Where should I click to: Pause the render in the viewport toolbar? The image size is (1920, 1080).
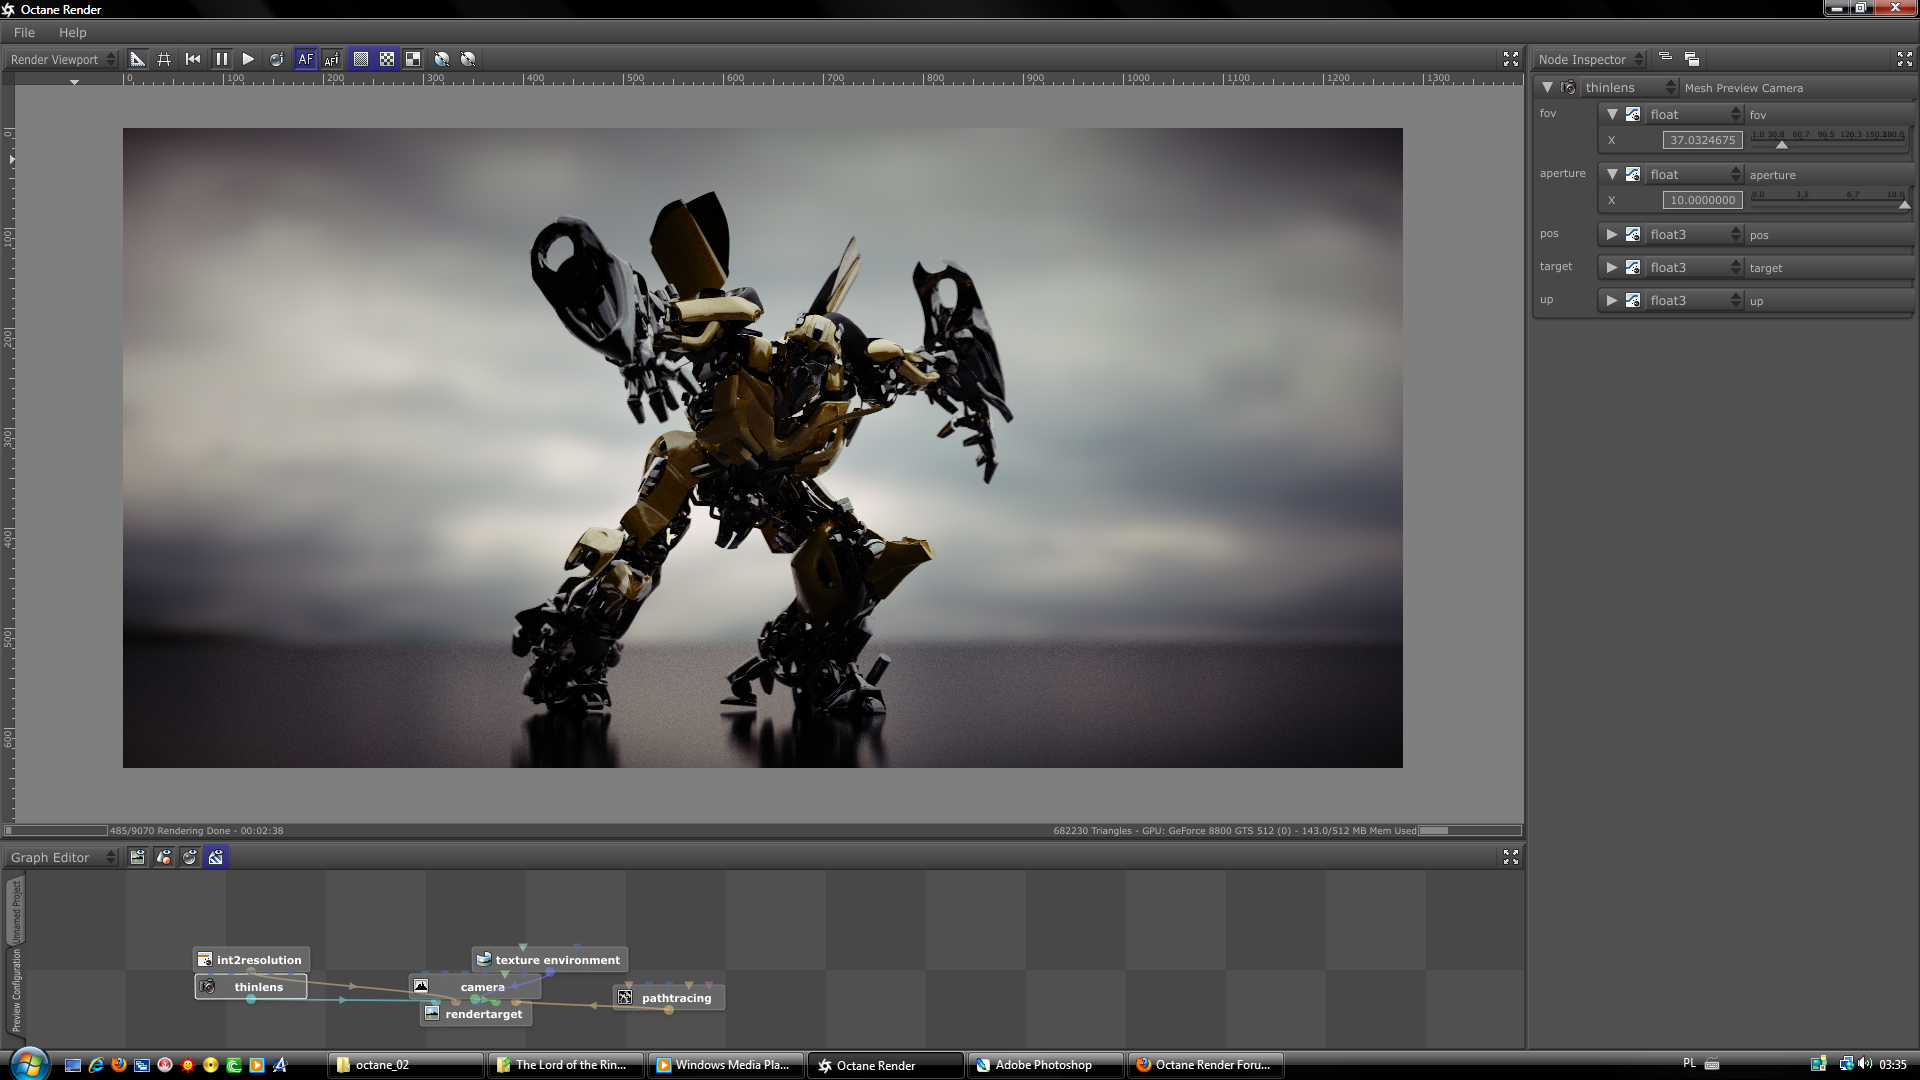pos(221,59)
